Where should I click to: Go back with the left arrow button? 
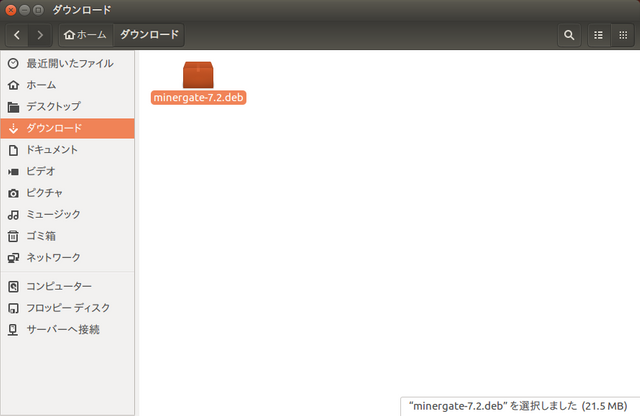[x=17, y=35]
